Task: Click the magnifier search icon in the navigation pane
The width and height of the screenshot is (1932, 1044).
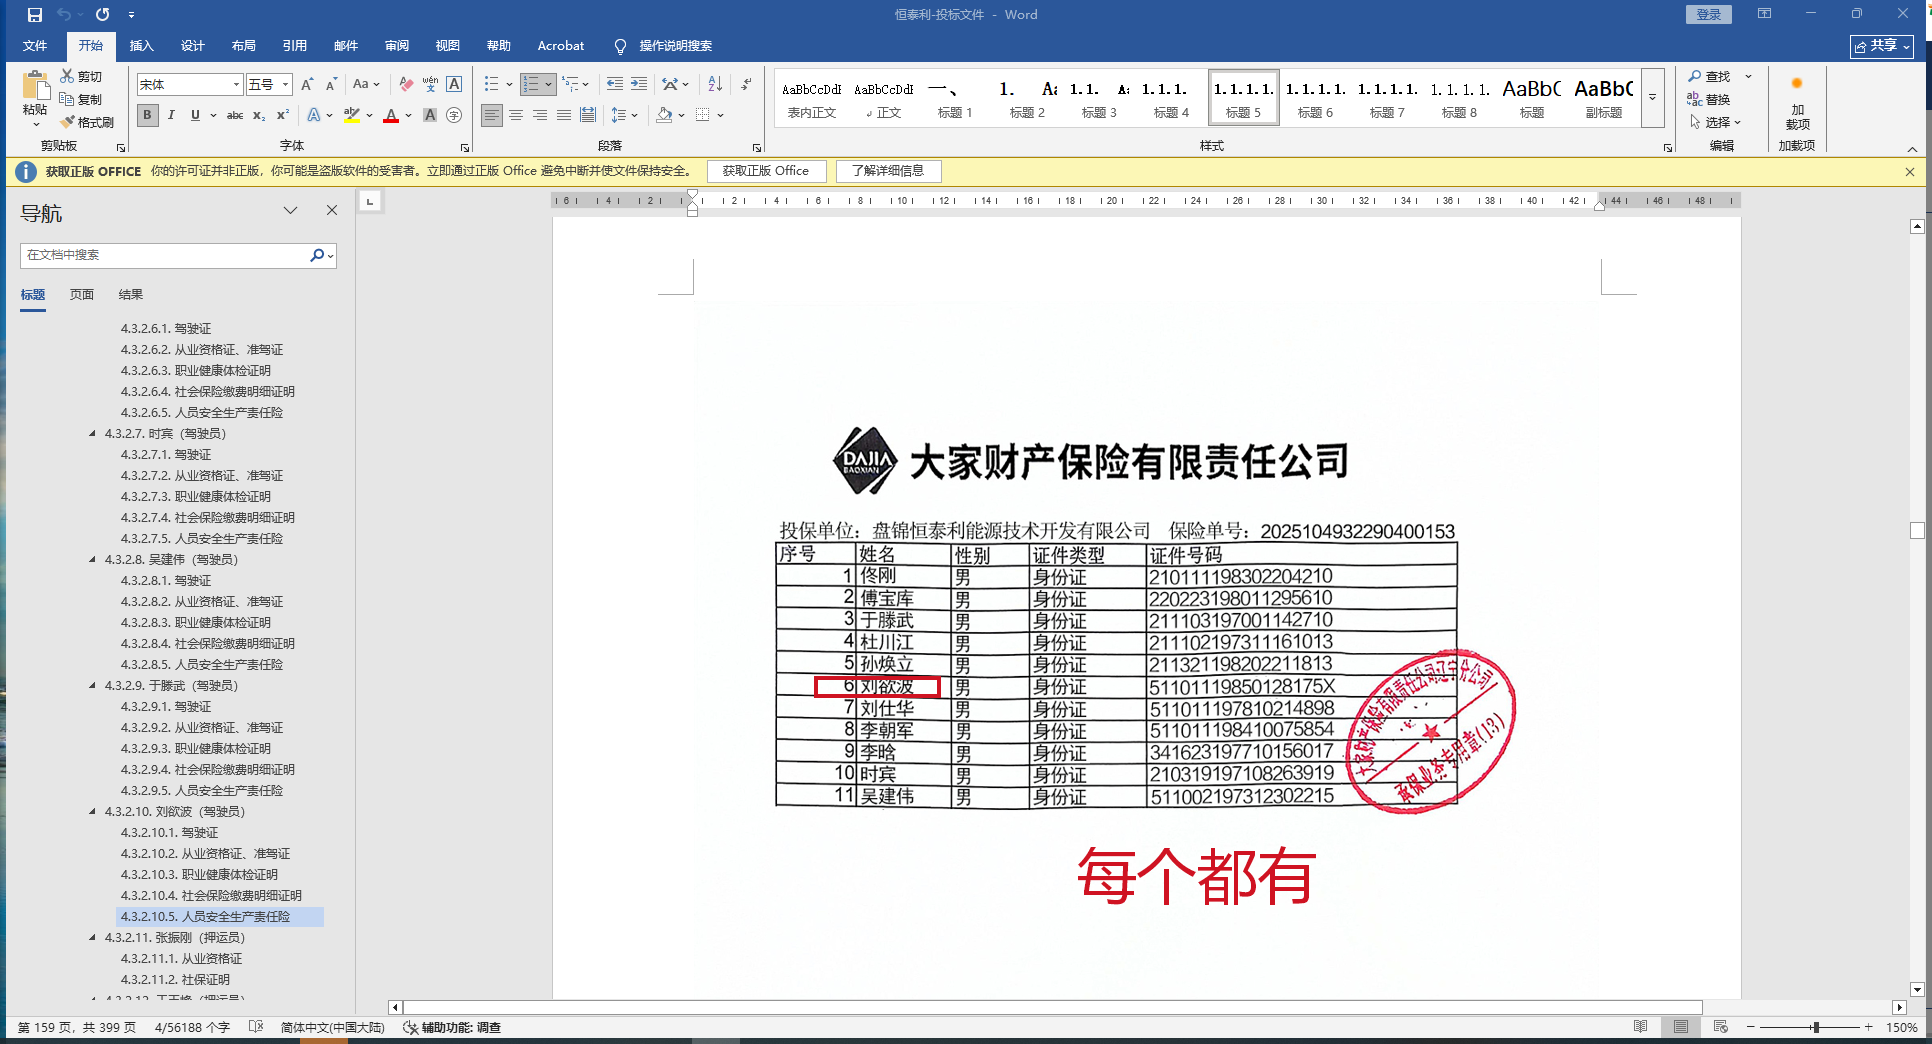Action: 317,255
